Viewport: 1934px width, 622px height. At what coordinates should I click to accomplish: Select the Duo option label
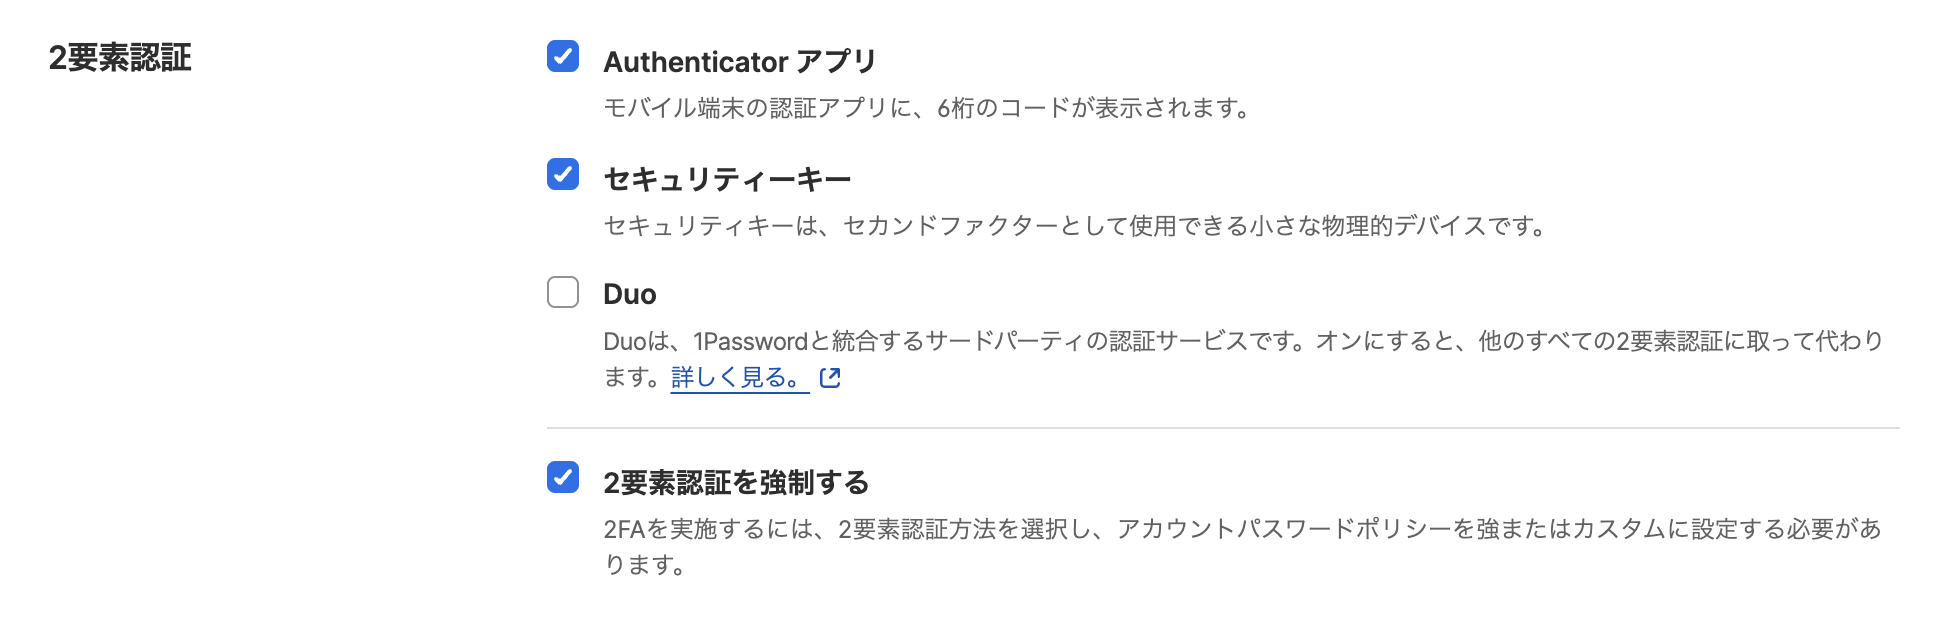(629, 294)
